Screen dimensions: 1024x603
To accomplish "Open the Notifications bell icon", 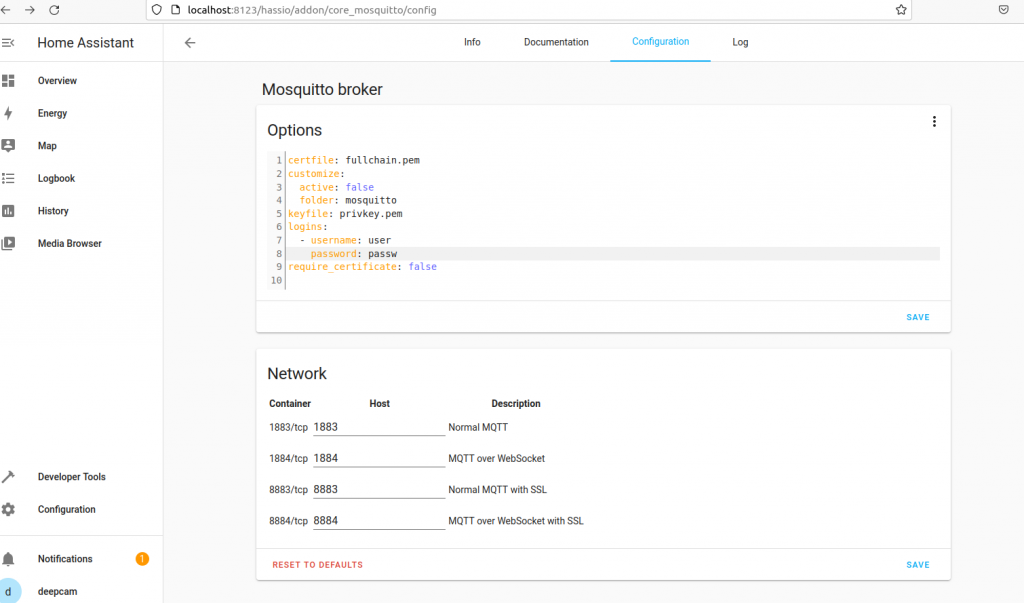I will click(x=8, y=559).
